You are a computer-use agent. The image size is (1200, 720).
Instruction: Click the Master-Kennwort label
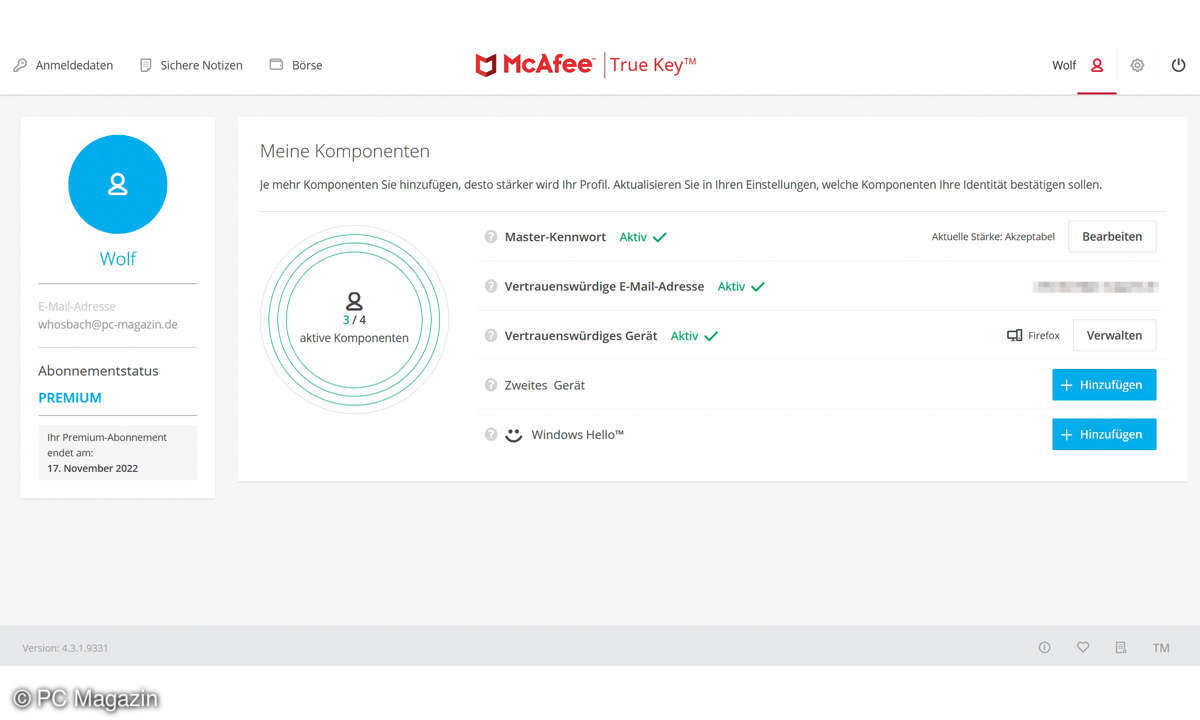pos(555,237)
